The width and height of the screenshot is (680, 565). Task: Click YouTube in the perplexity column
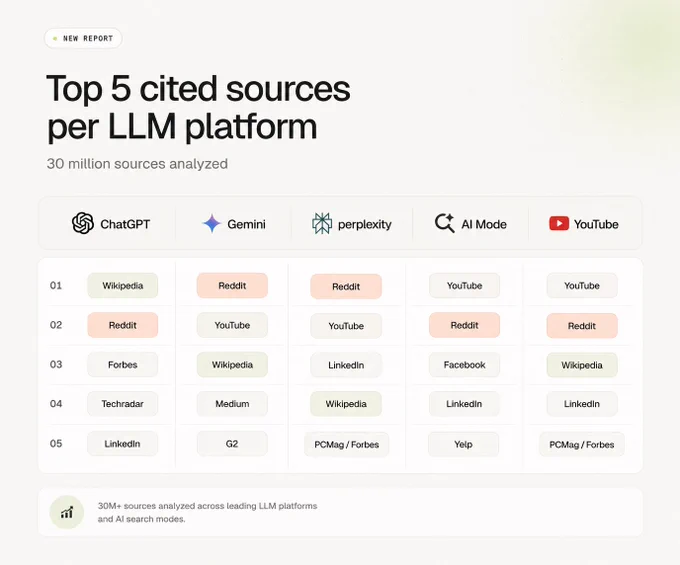tap(346, 326)
